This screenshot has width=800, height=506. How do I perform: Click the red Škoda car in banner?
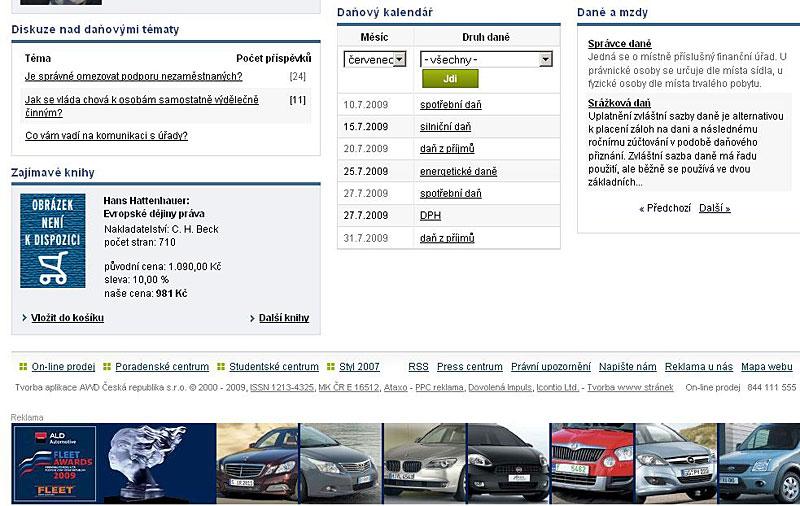(592, 464)
